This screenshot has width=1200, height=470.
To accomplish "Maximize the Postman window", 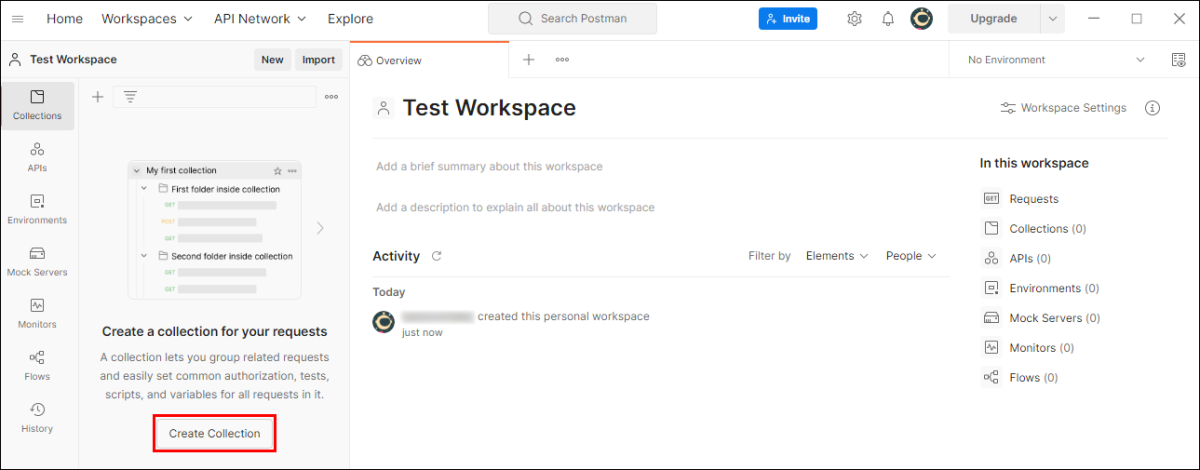I will pos(1136,18).
